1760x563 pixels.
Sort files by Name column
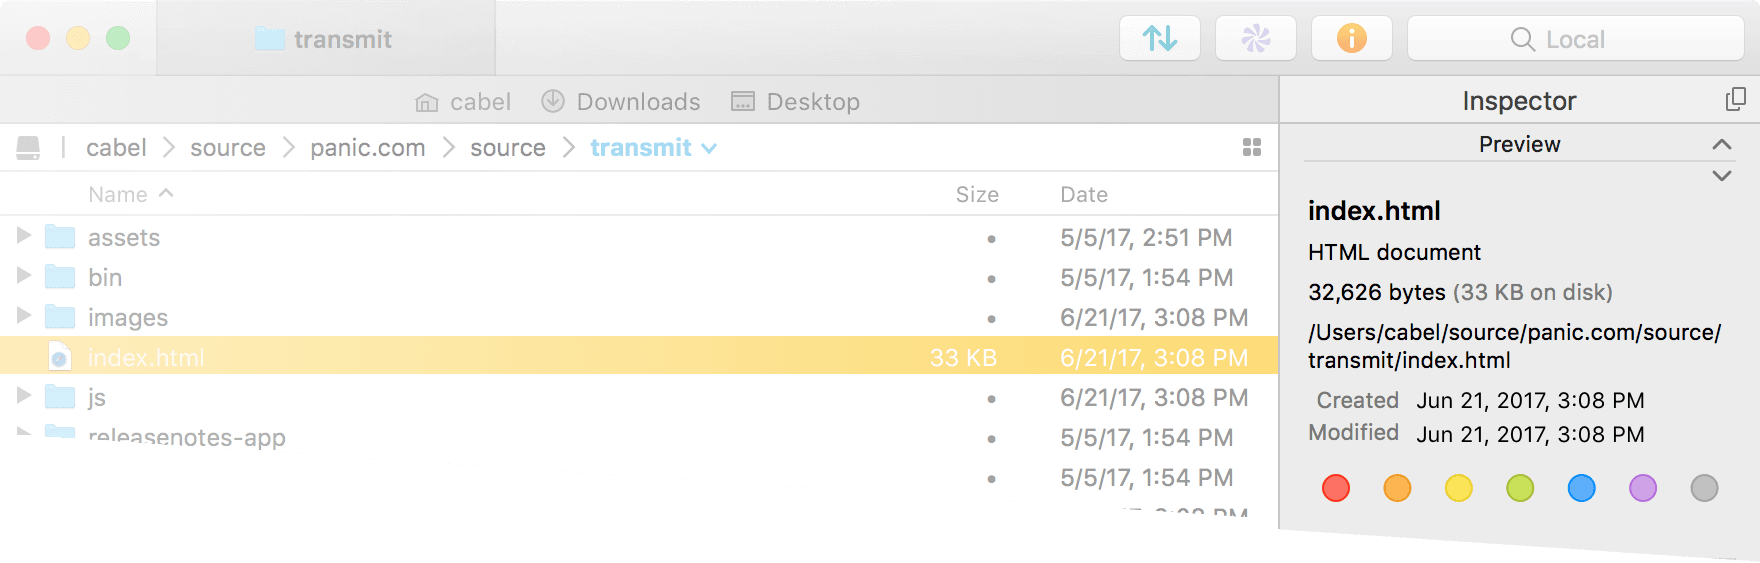click(118, 194)
